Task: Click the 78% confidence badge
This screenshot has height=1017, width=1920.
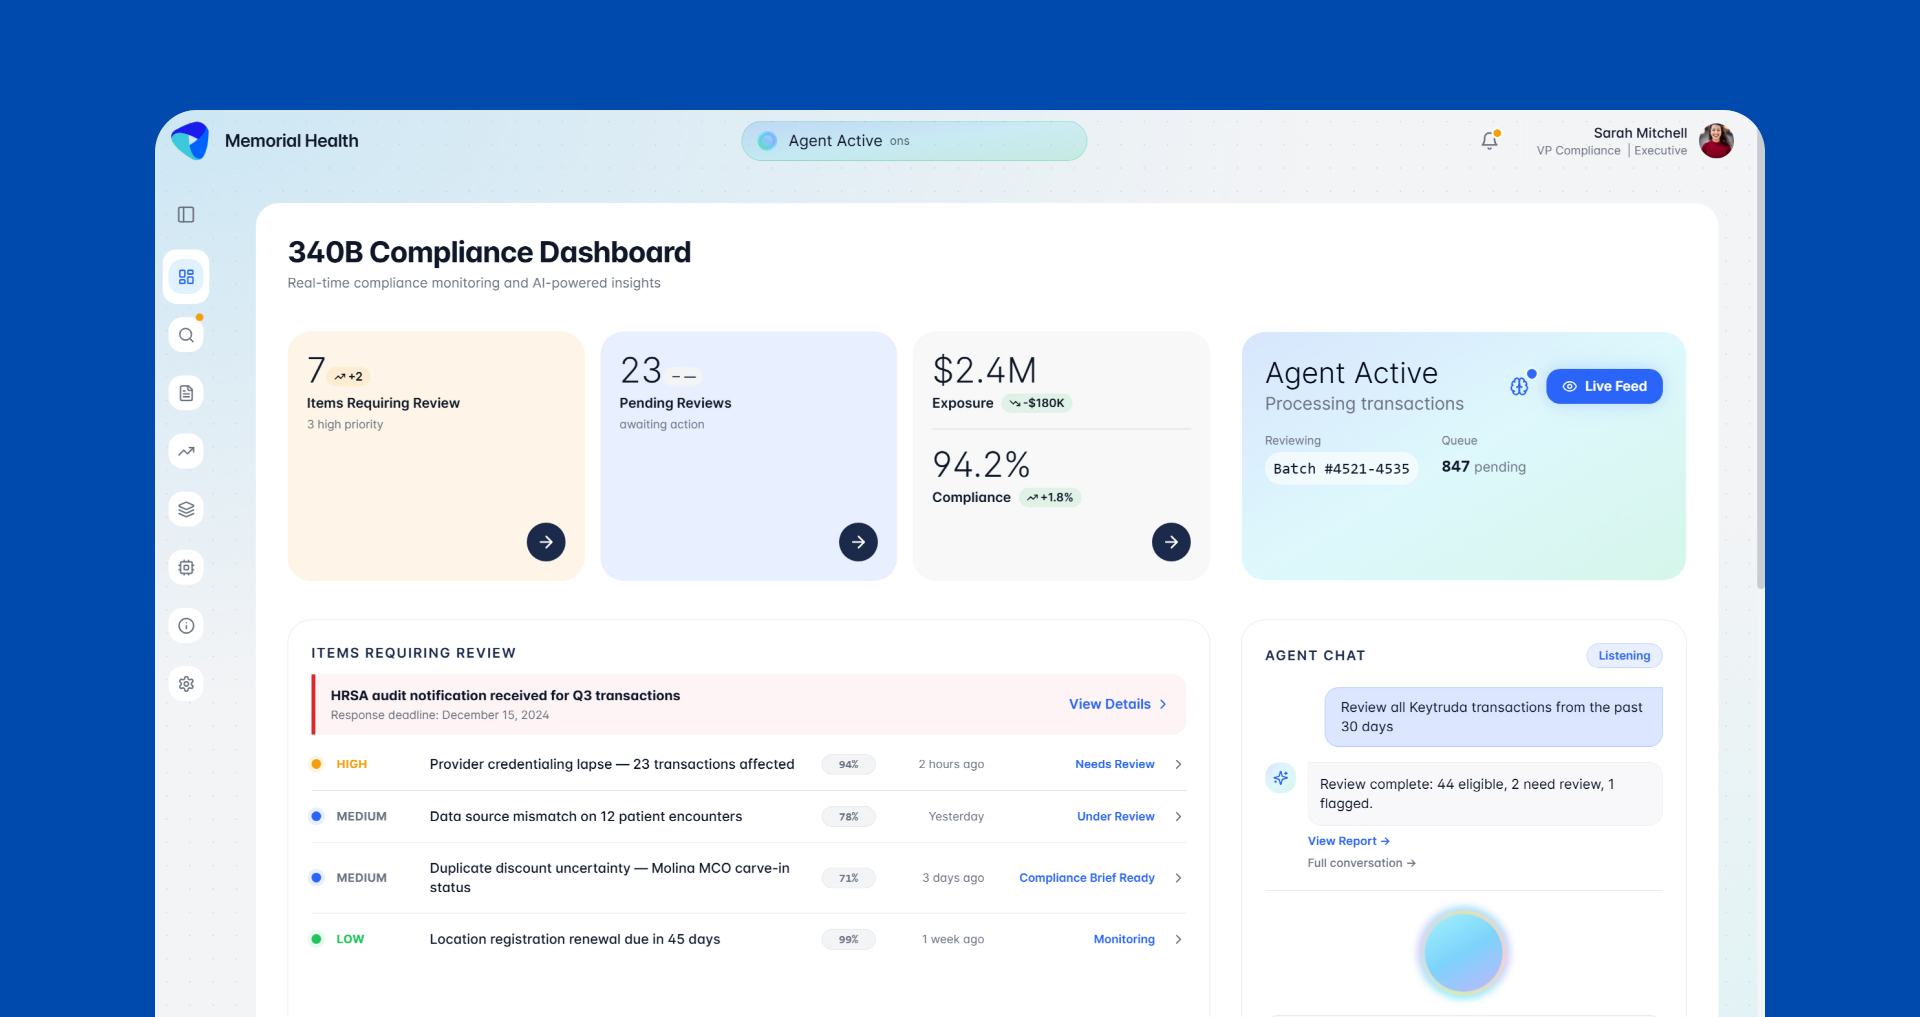Action: [849, 817]
